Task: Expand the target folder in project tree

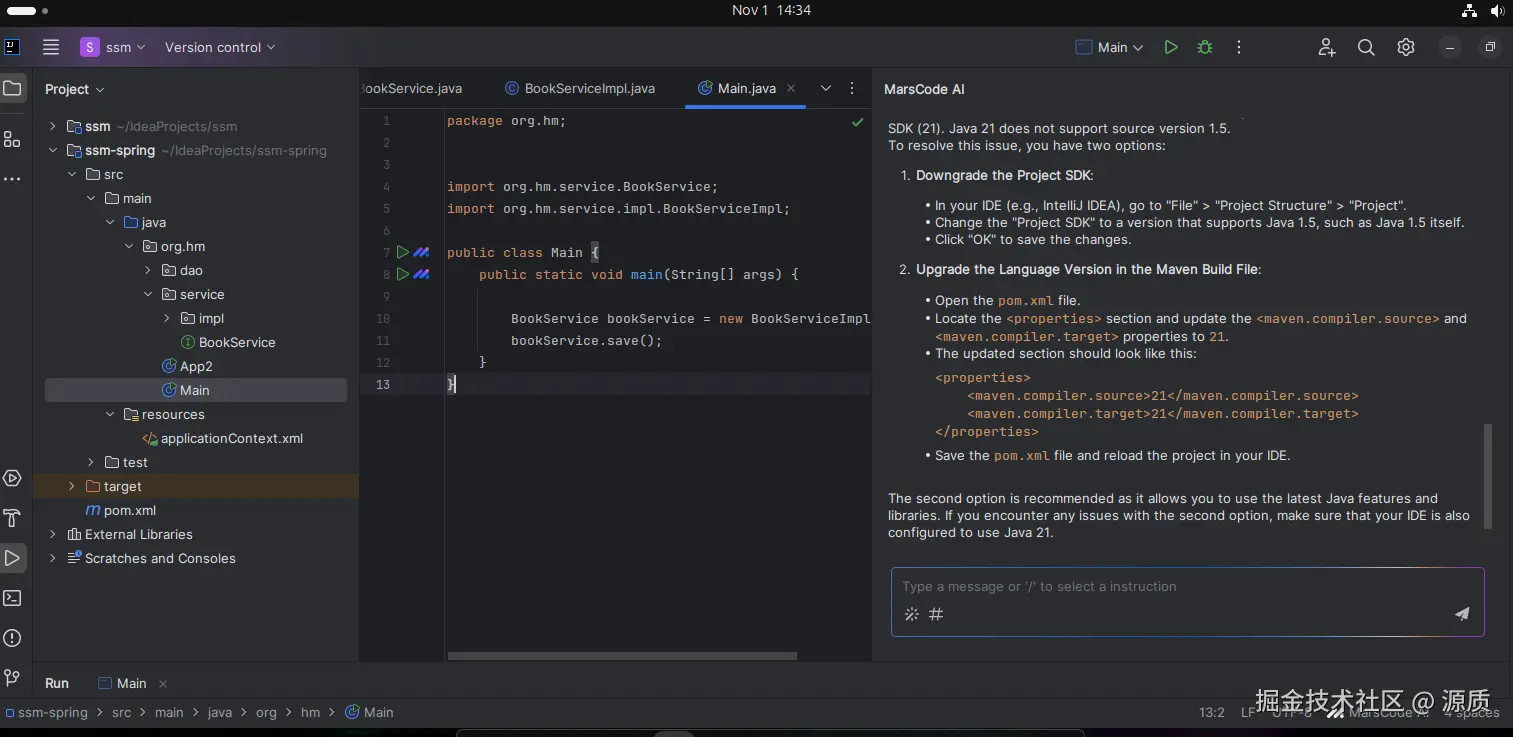Action: point(71,486)
